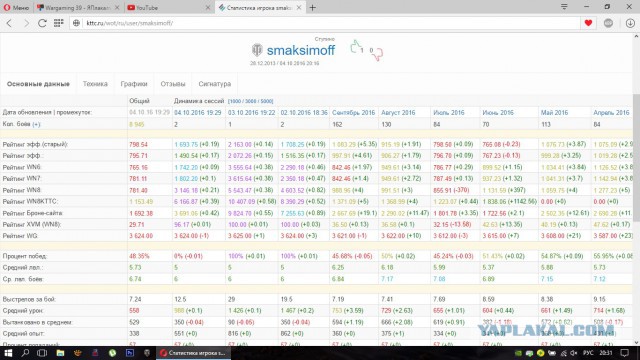Click the round gray icon beside the heart

(608, 23)
